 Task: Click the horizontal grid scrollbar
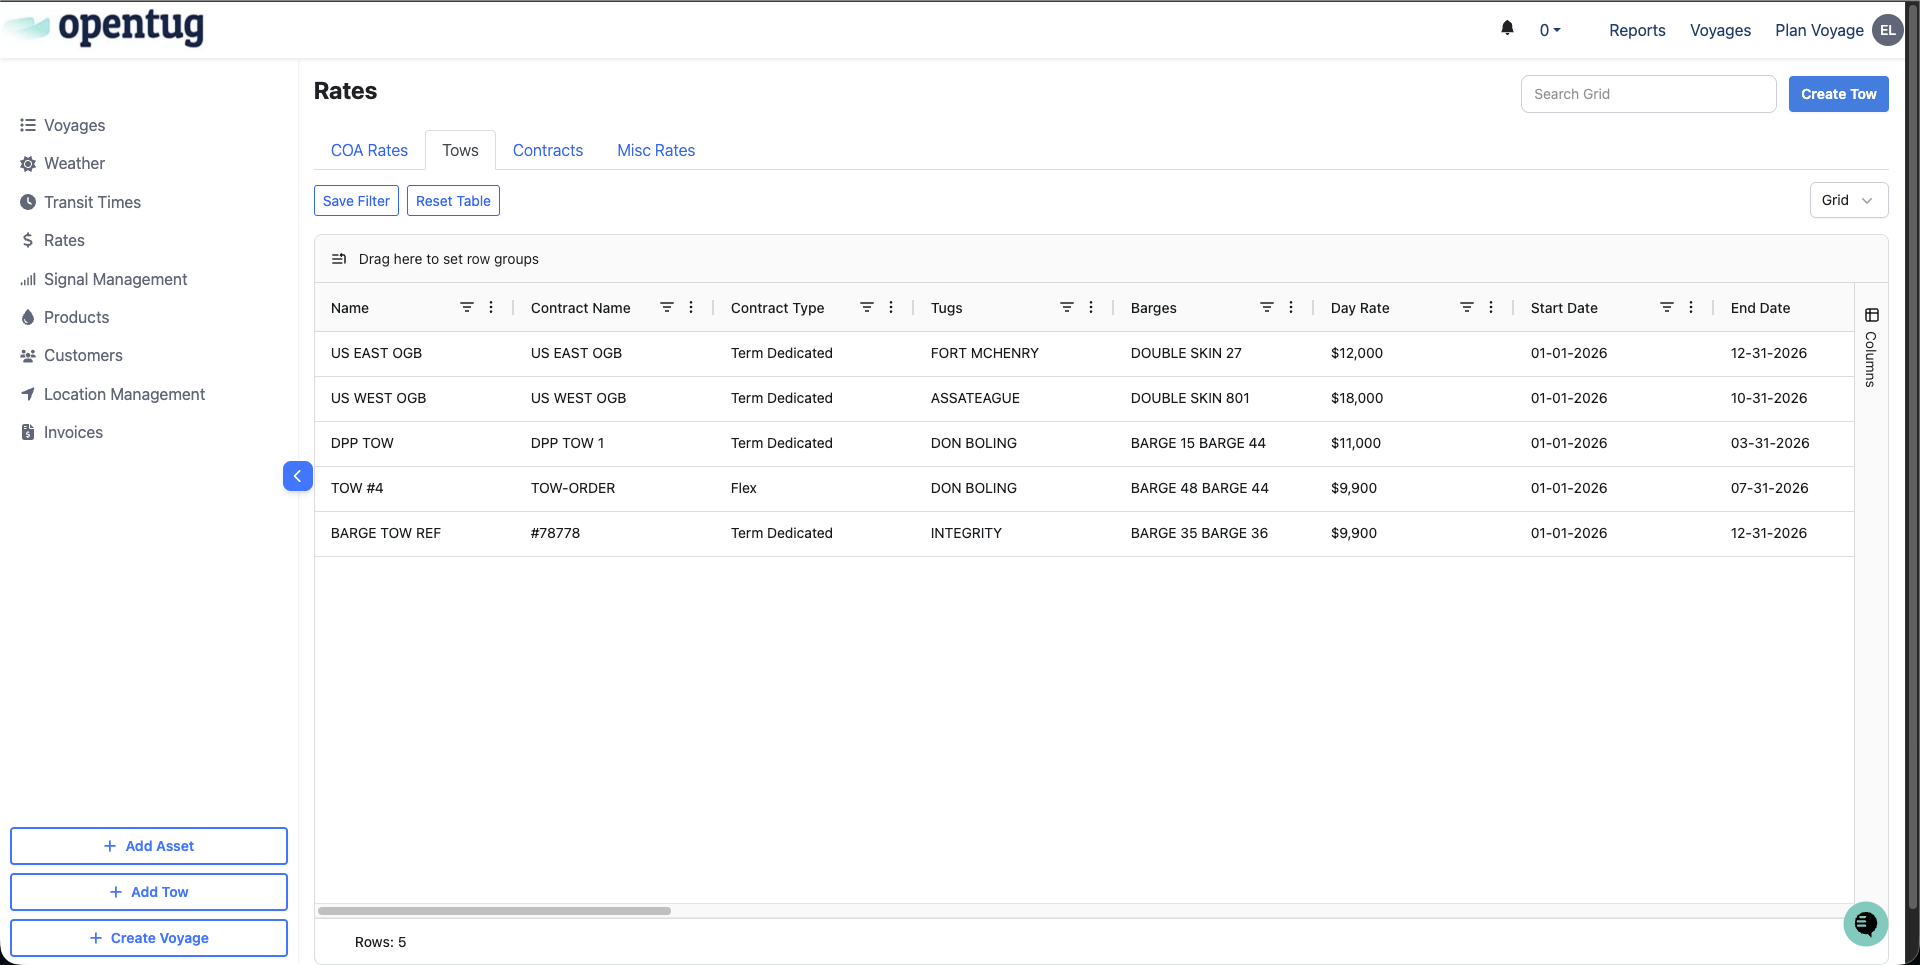[x=494, y=911]
